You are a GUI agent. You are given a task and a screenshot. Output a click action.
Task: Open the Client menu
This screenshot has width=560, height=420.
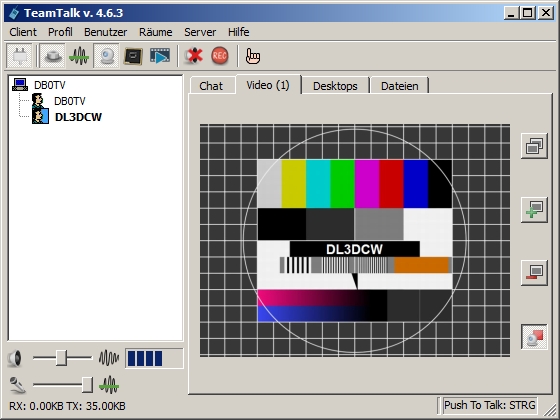pyautogui.click(x=23, y=32)
